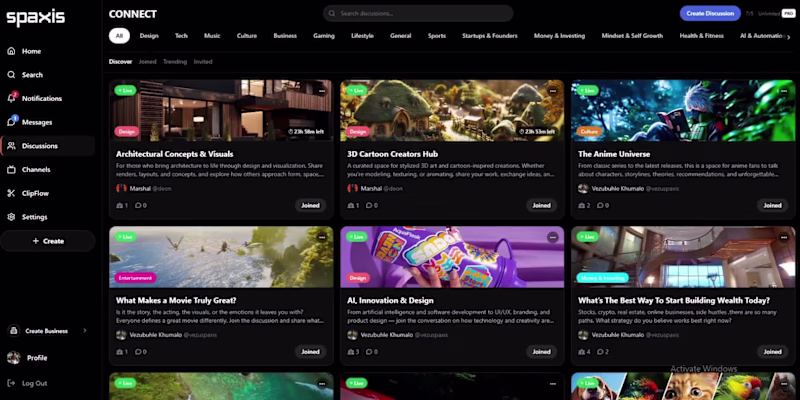Select the Money & Investing tab
The width and height of the screenshot is (800, 400).
click(559, 36)
